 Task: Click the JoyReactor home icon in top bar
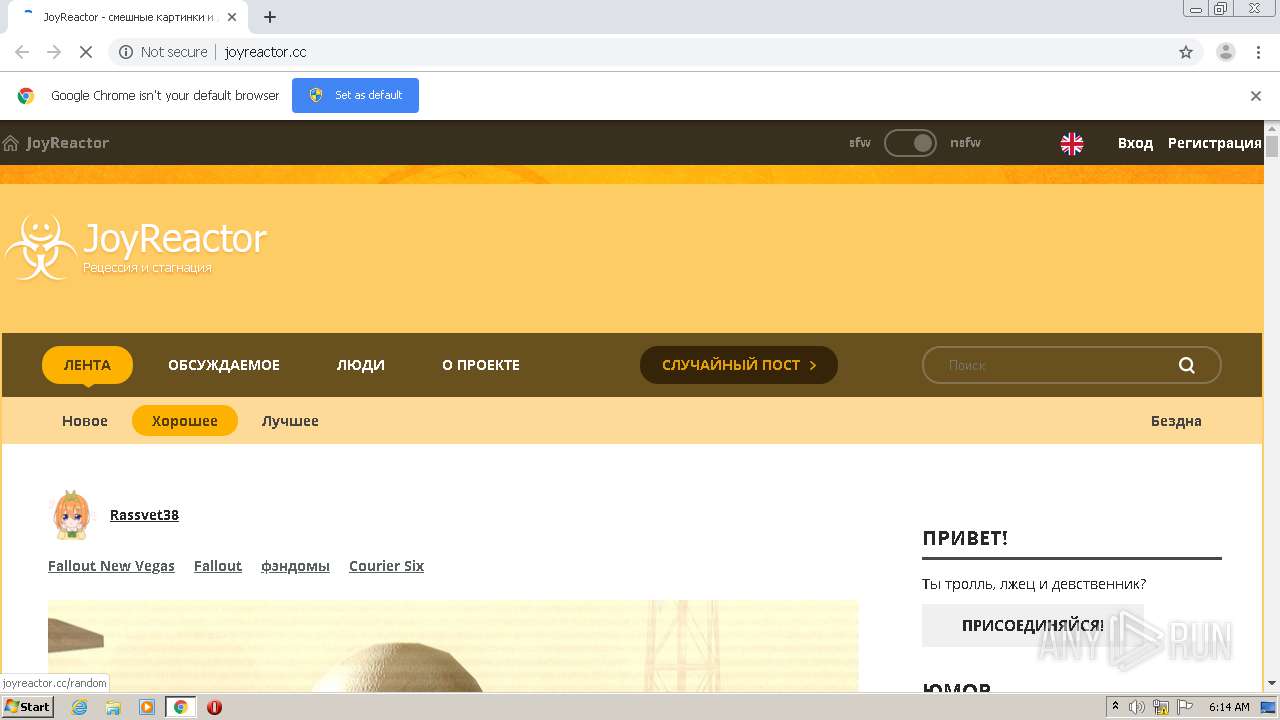point(11,143)
